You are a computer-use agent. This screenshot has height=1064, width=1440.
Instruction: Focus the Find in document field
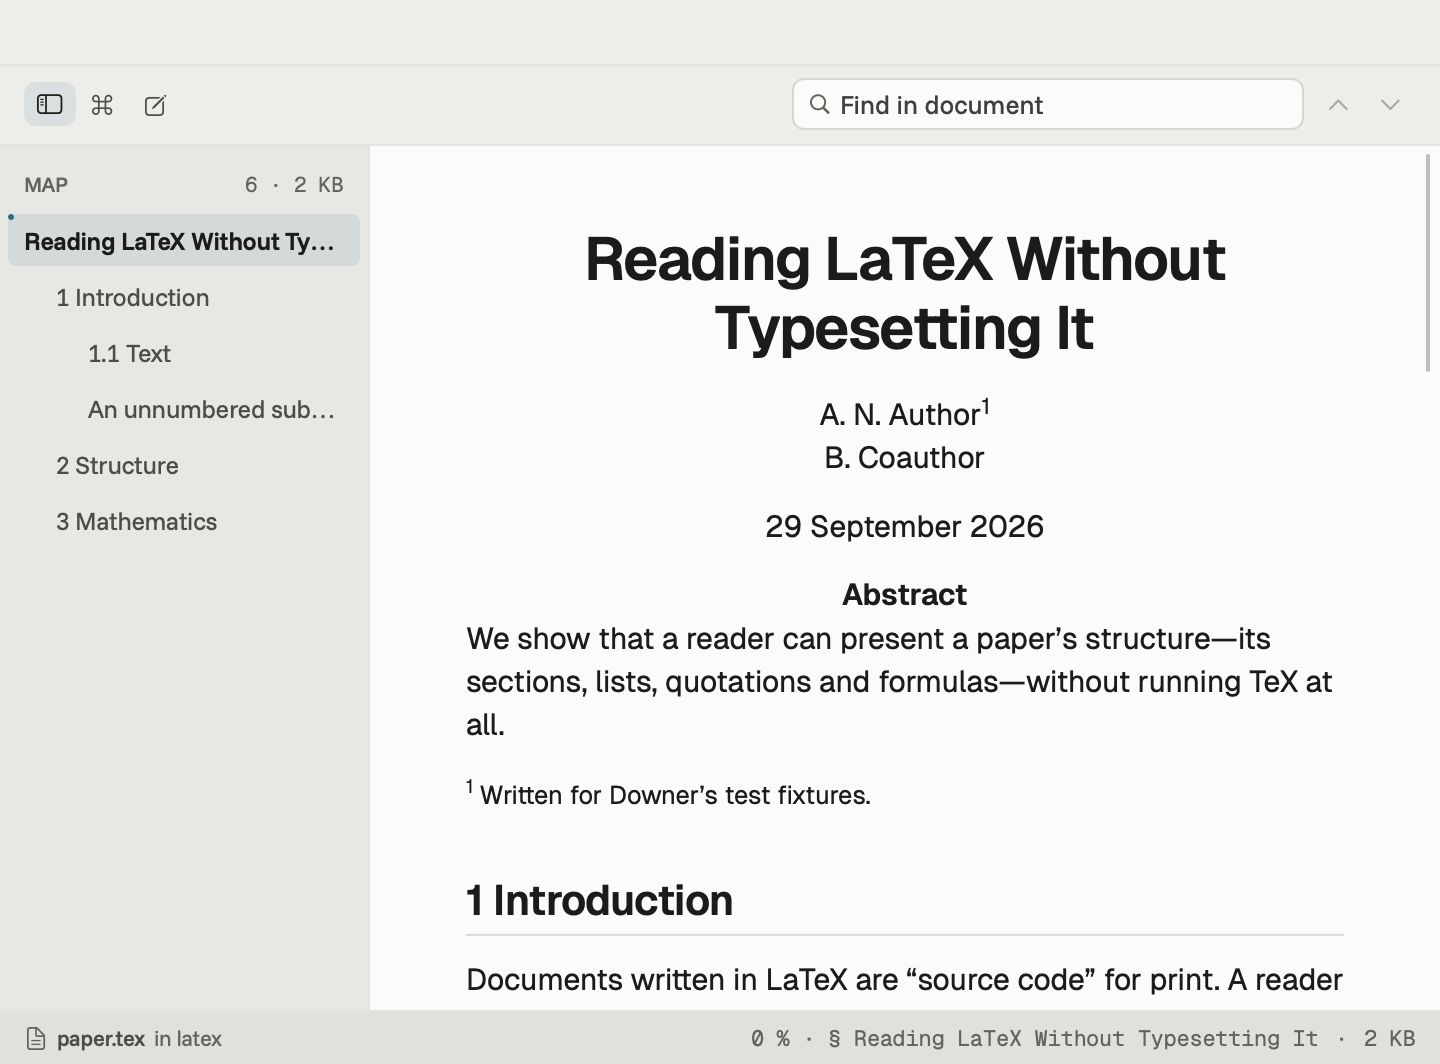(x=1047, y=104)
